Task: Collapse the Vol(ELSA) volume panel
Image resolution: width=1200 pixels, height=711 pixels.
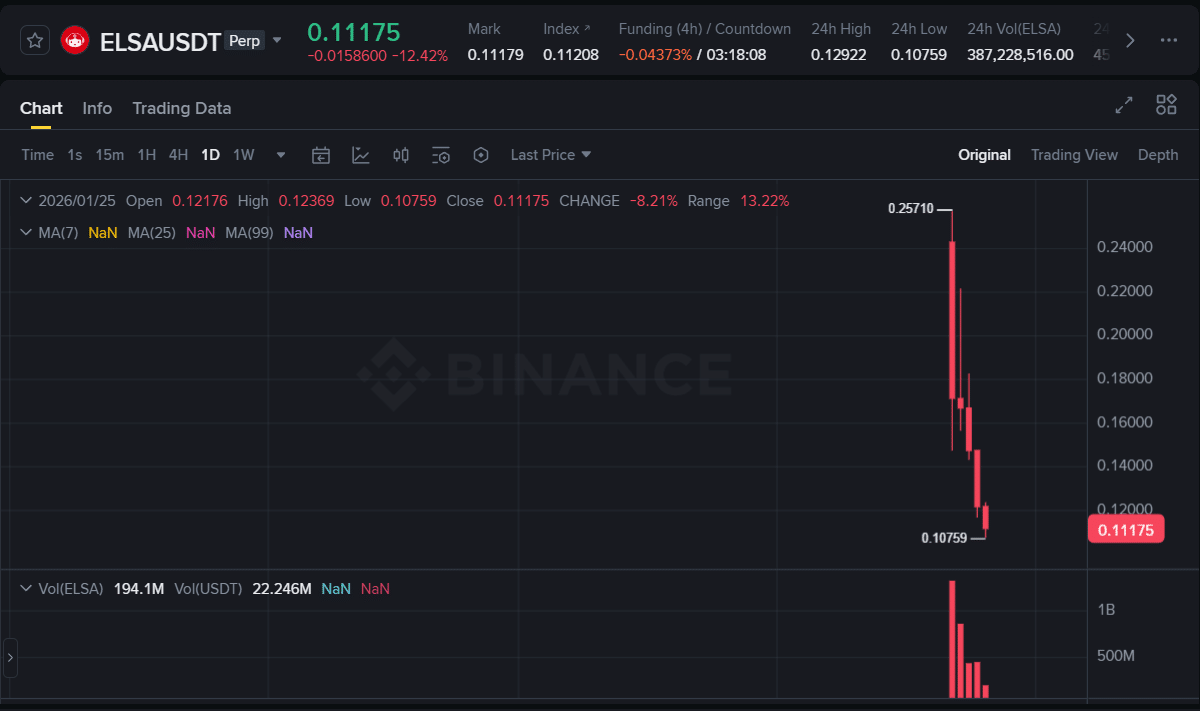Action: 25,589
